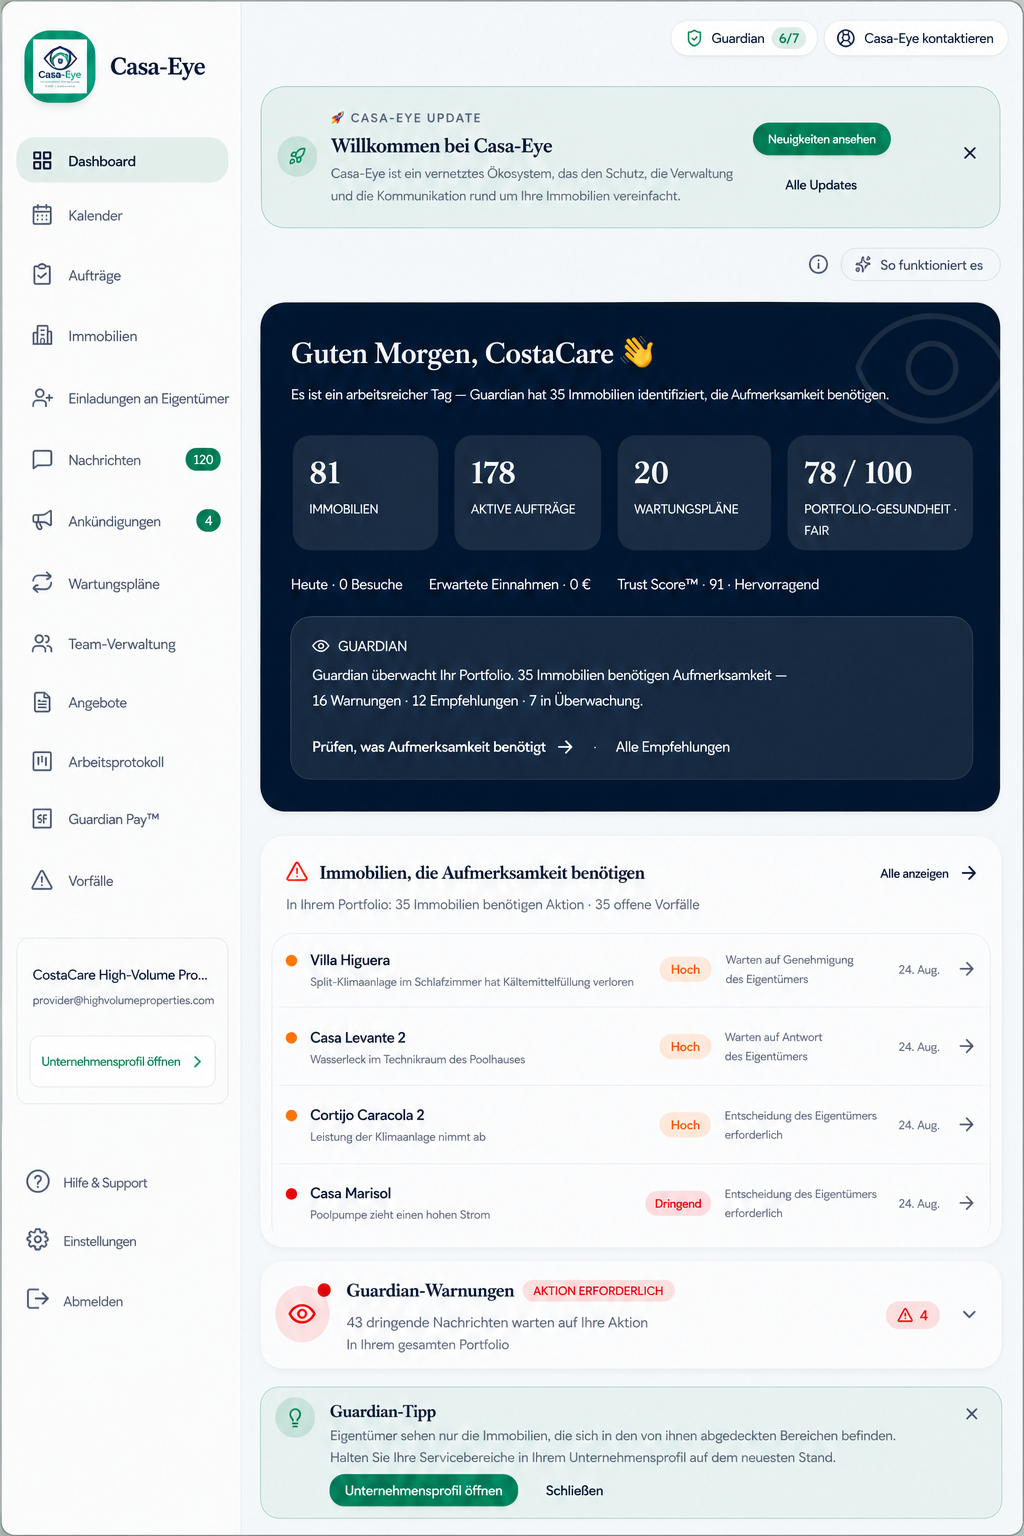Open Alle Empfehlungen link
The image size is (1024, 1536).
coord(672,747)
